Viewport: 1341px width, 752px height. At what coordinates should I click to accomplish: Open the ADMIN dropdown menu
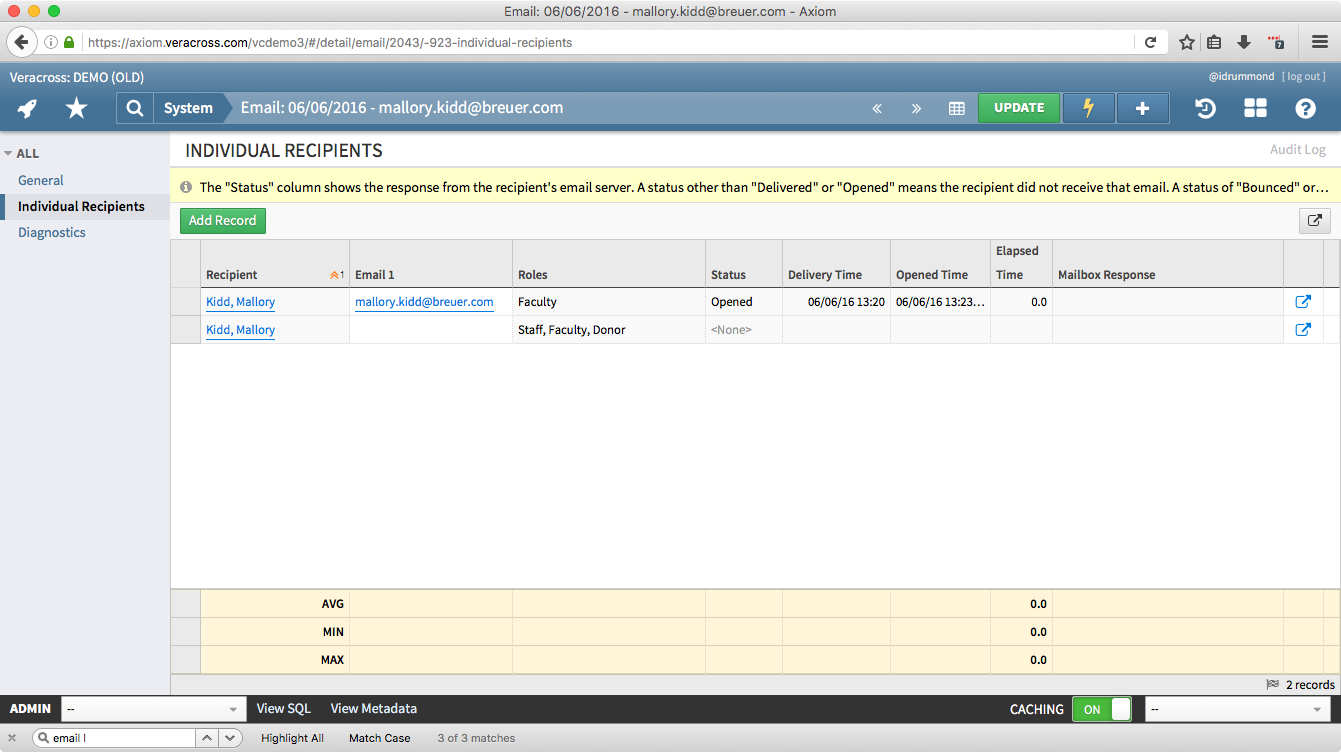[x=153, y=709]
